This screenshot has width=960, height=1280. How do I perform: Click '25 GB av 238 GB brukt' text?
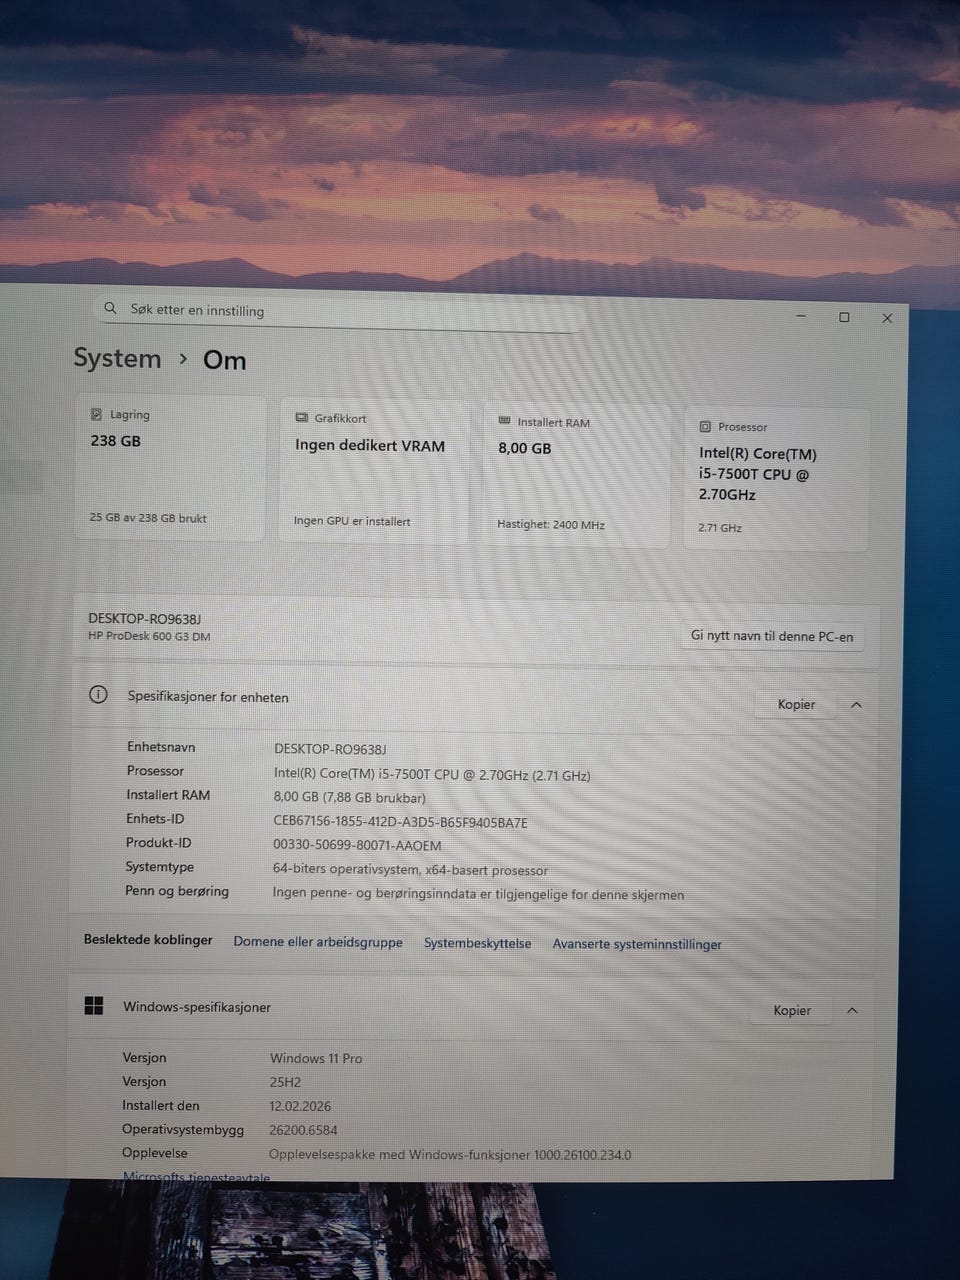point(148,518)
